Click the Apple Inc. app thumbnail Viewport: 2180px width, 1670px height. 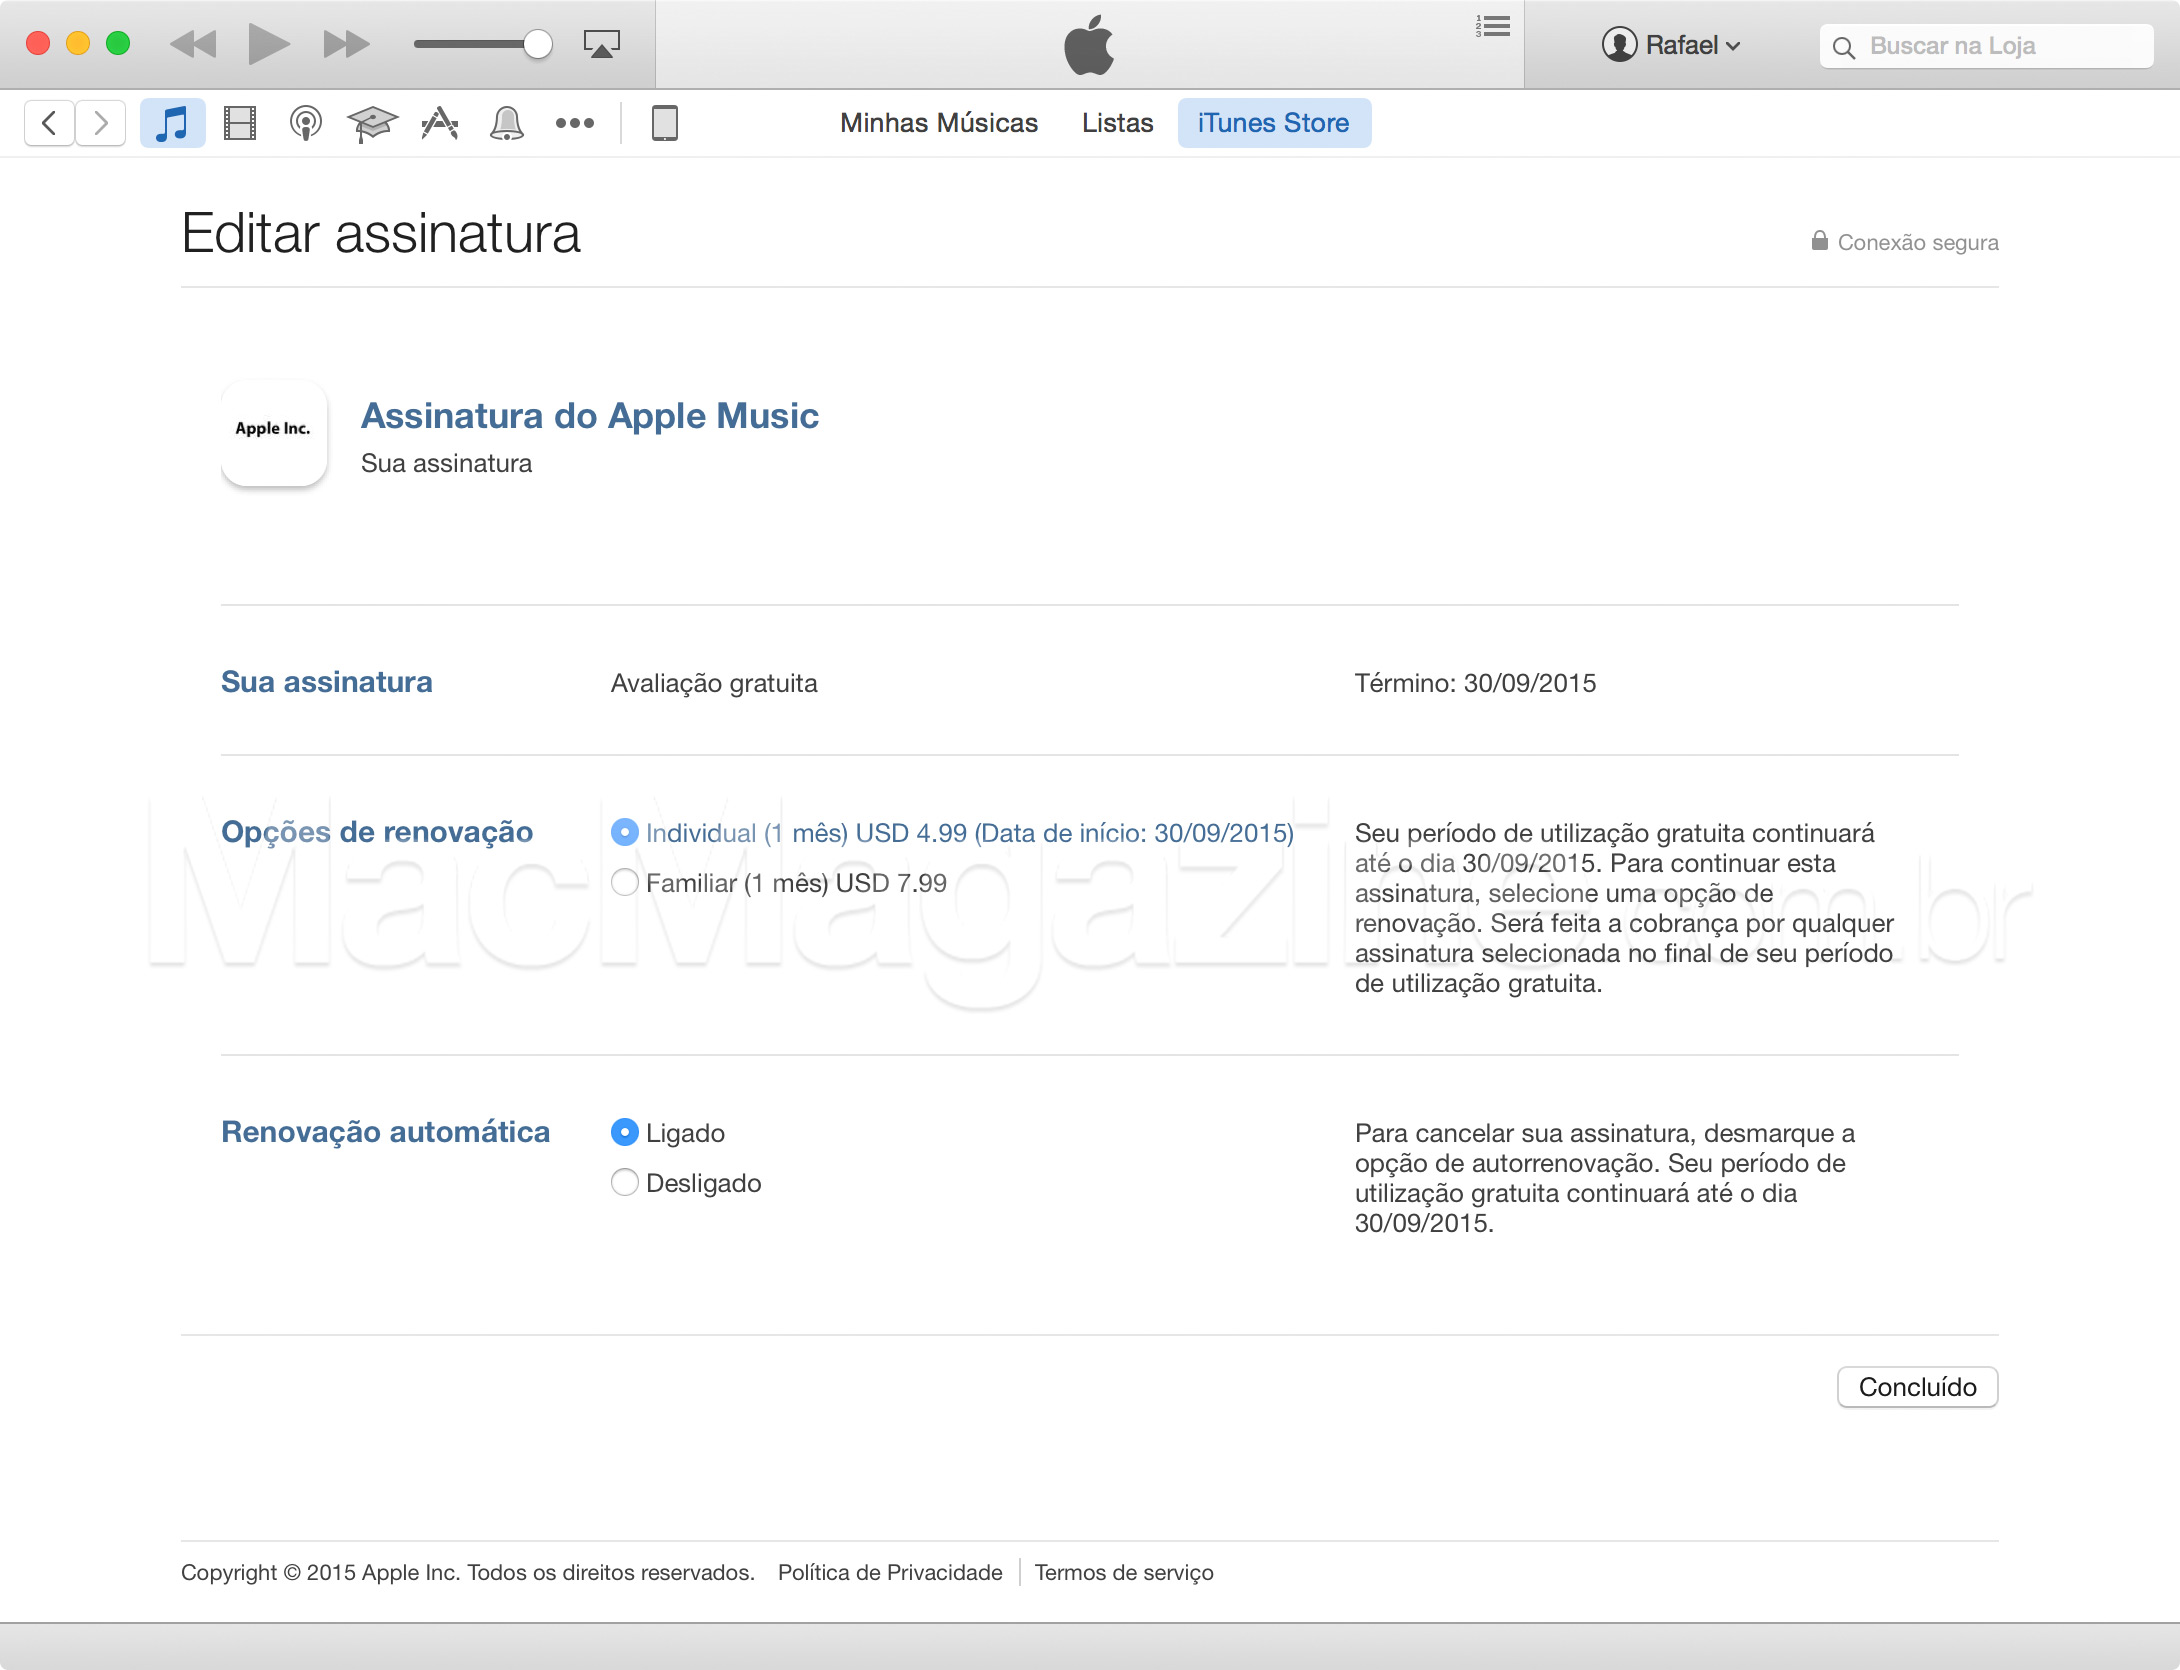coord(274,432)
